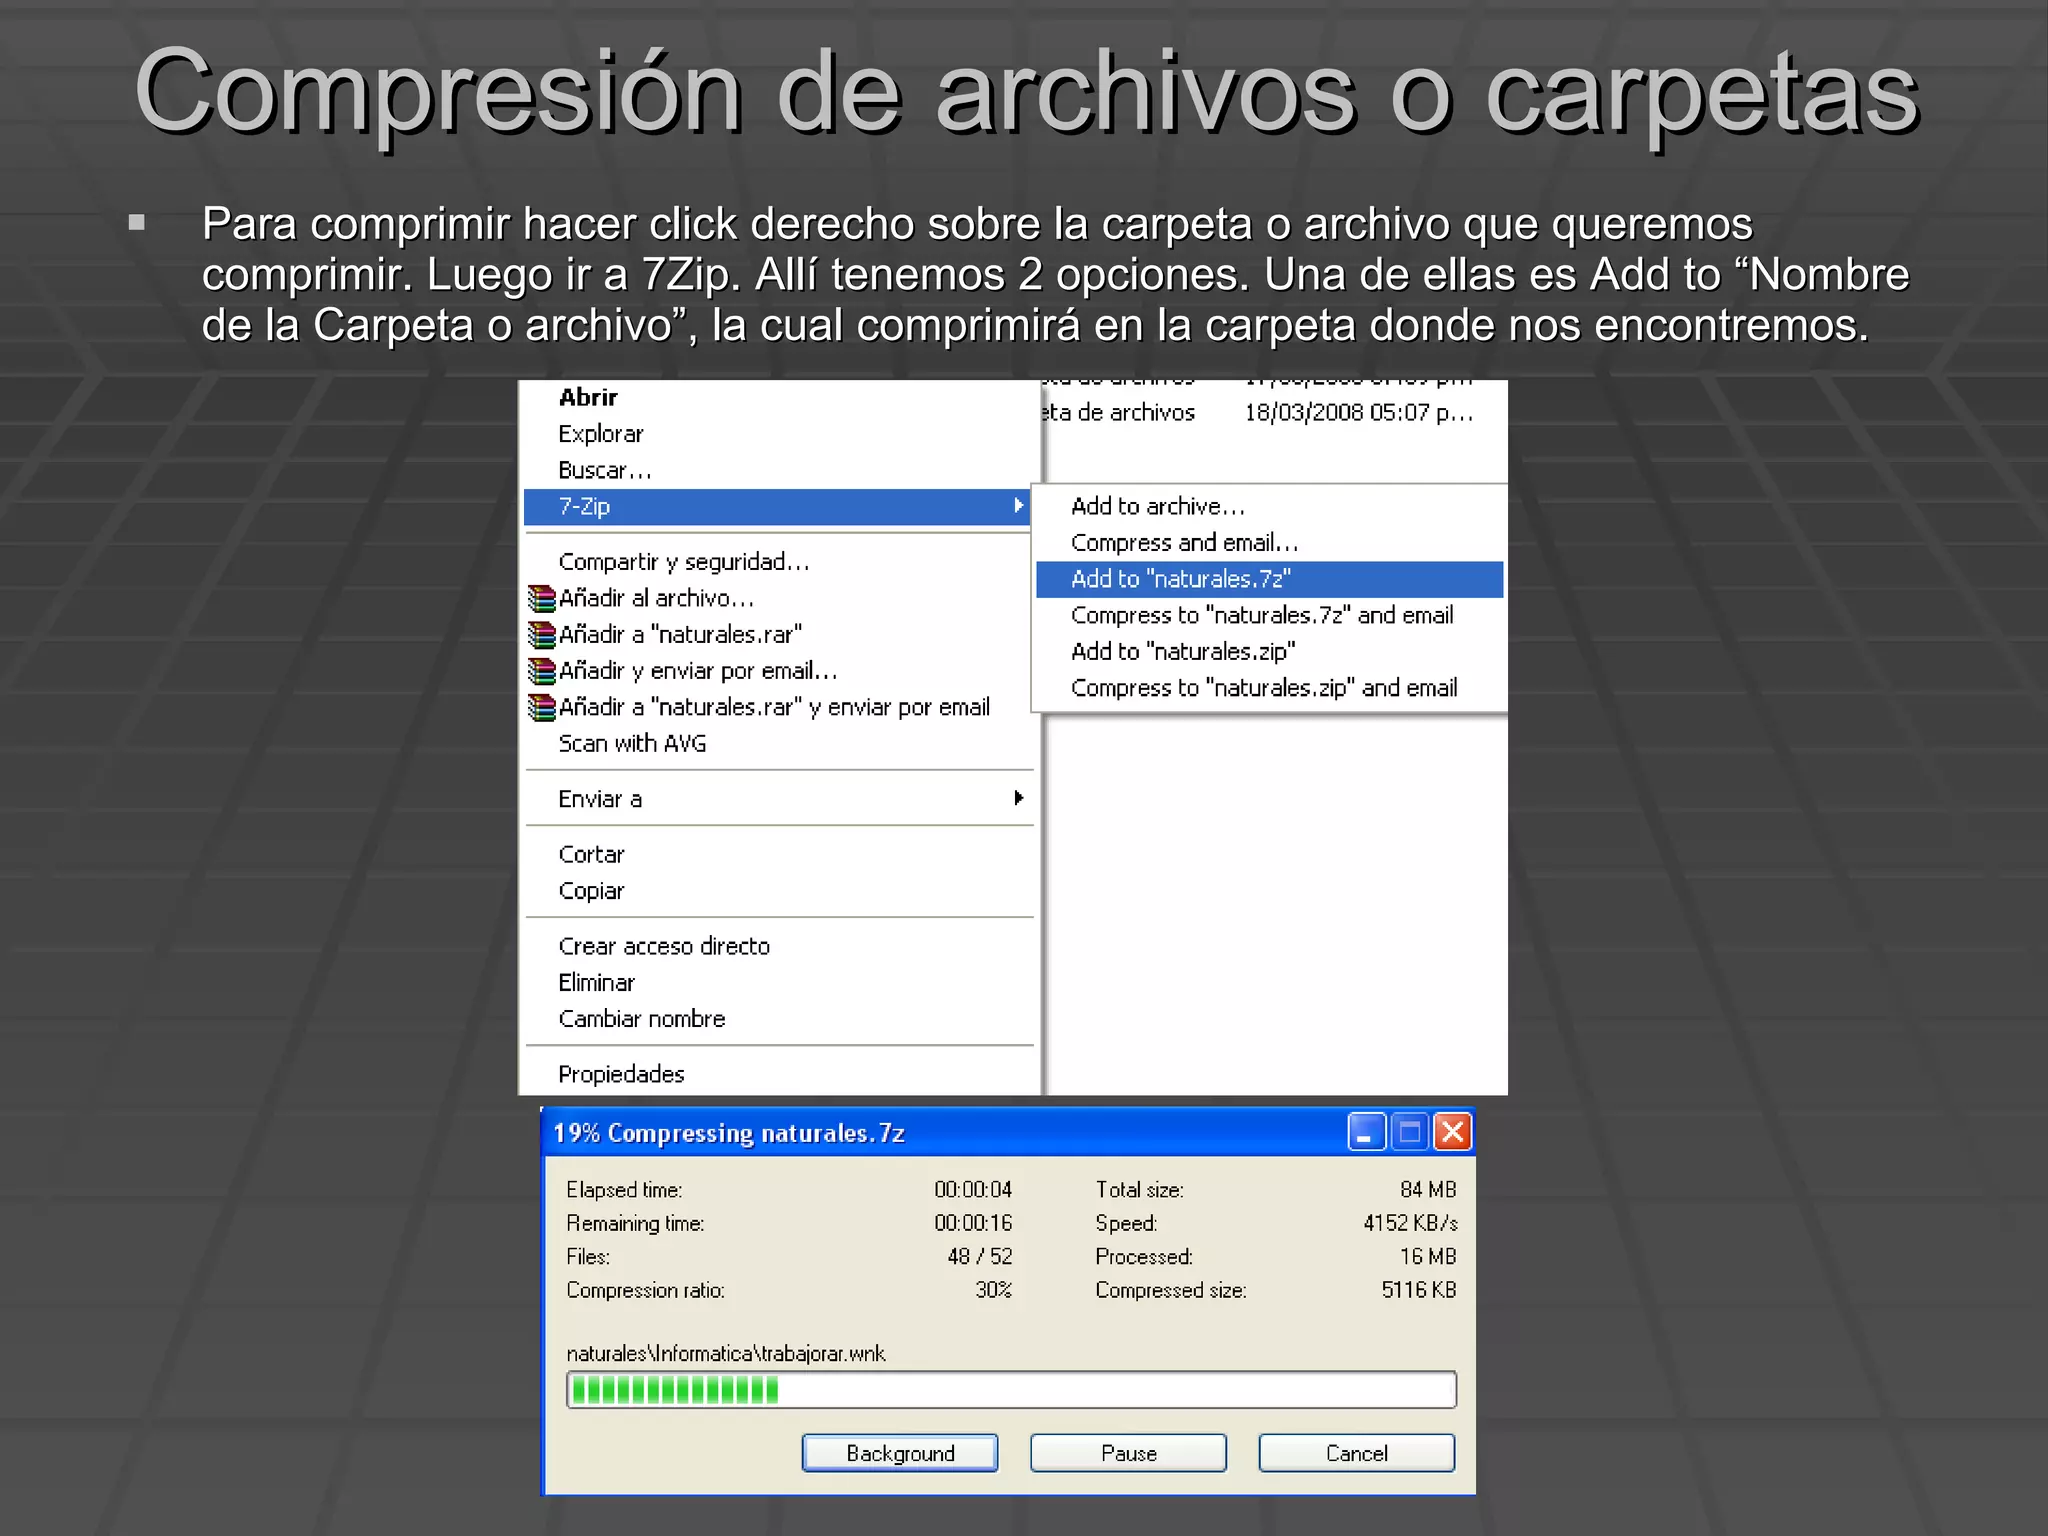Image resolution: width=2048 pixels, height=1536 pixels.
Task: Expand the 7-Zip submenu arrow
Action: pos(1018,506)
